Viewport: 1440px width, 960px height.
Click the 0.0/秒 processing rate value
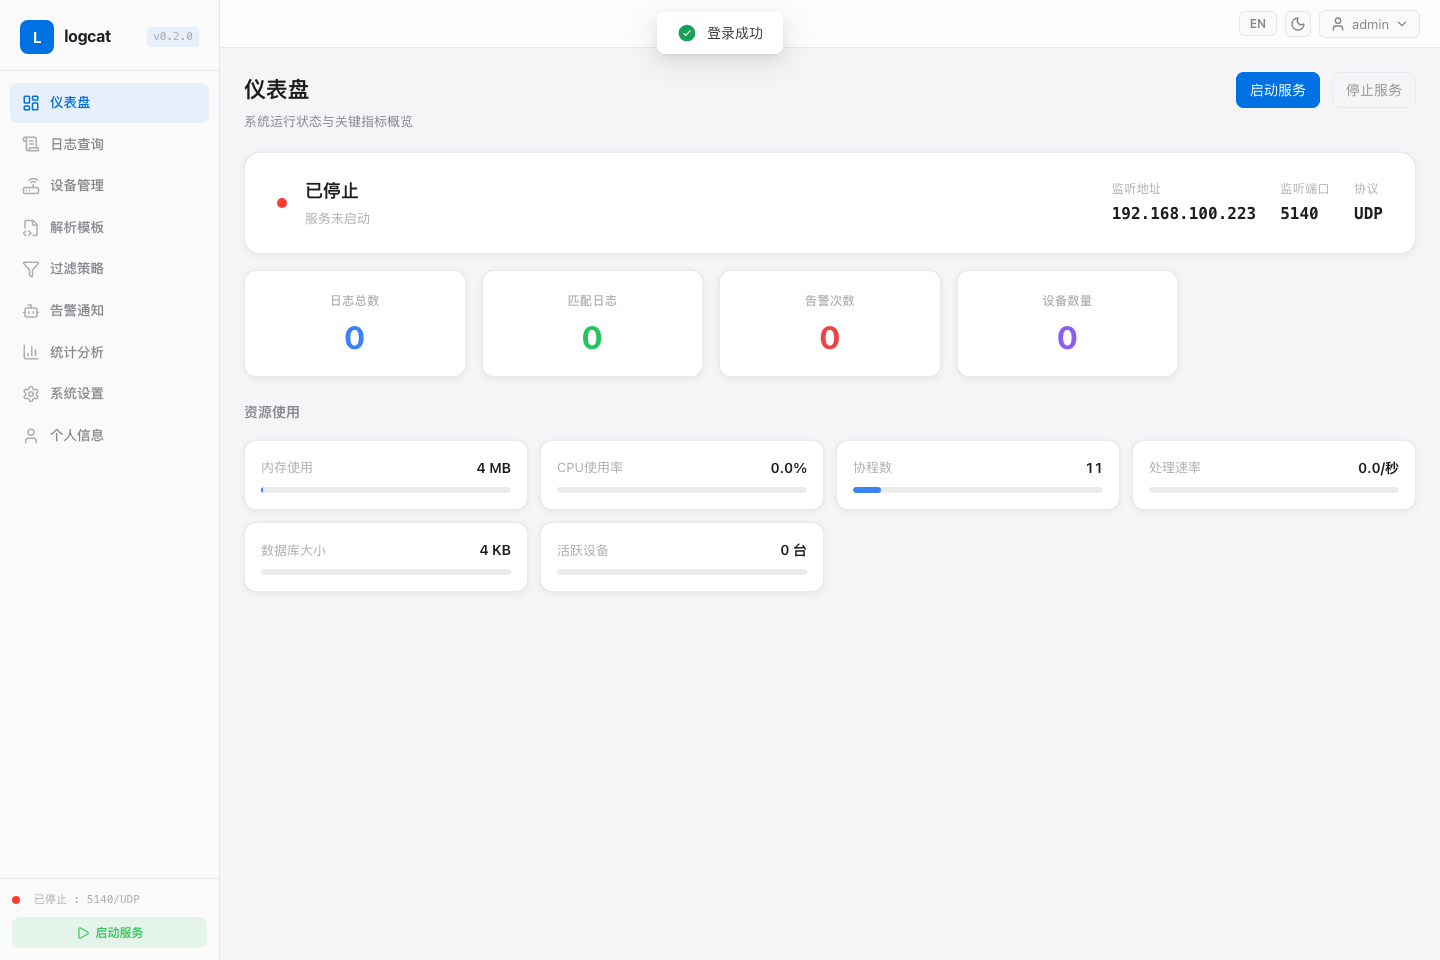[1378, 468]
